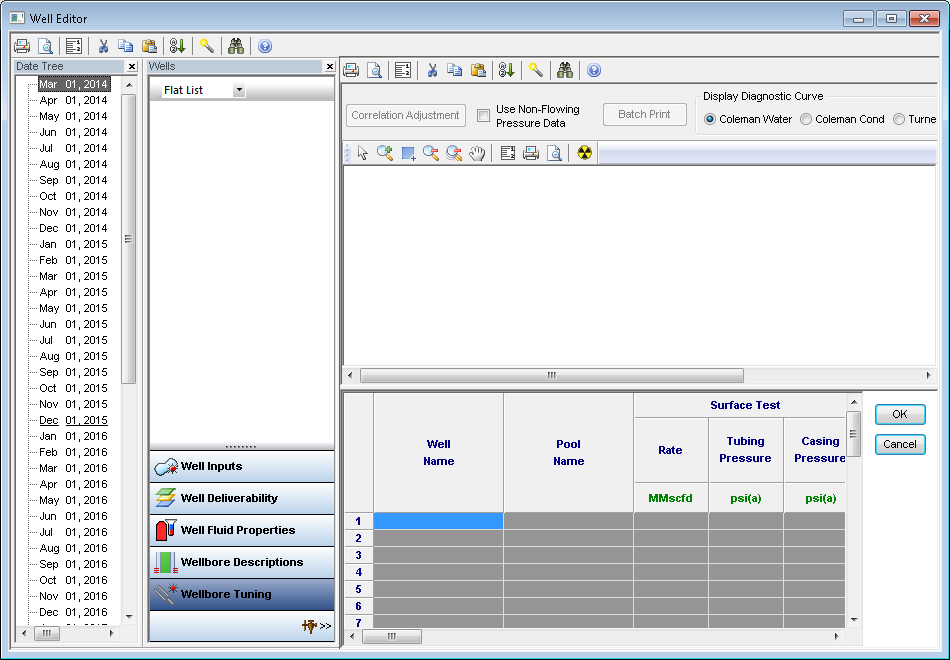Screen dimensions: 950x660
Task: Select Jan 01, 2015 in Date Tree
Action: 73,244
